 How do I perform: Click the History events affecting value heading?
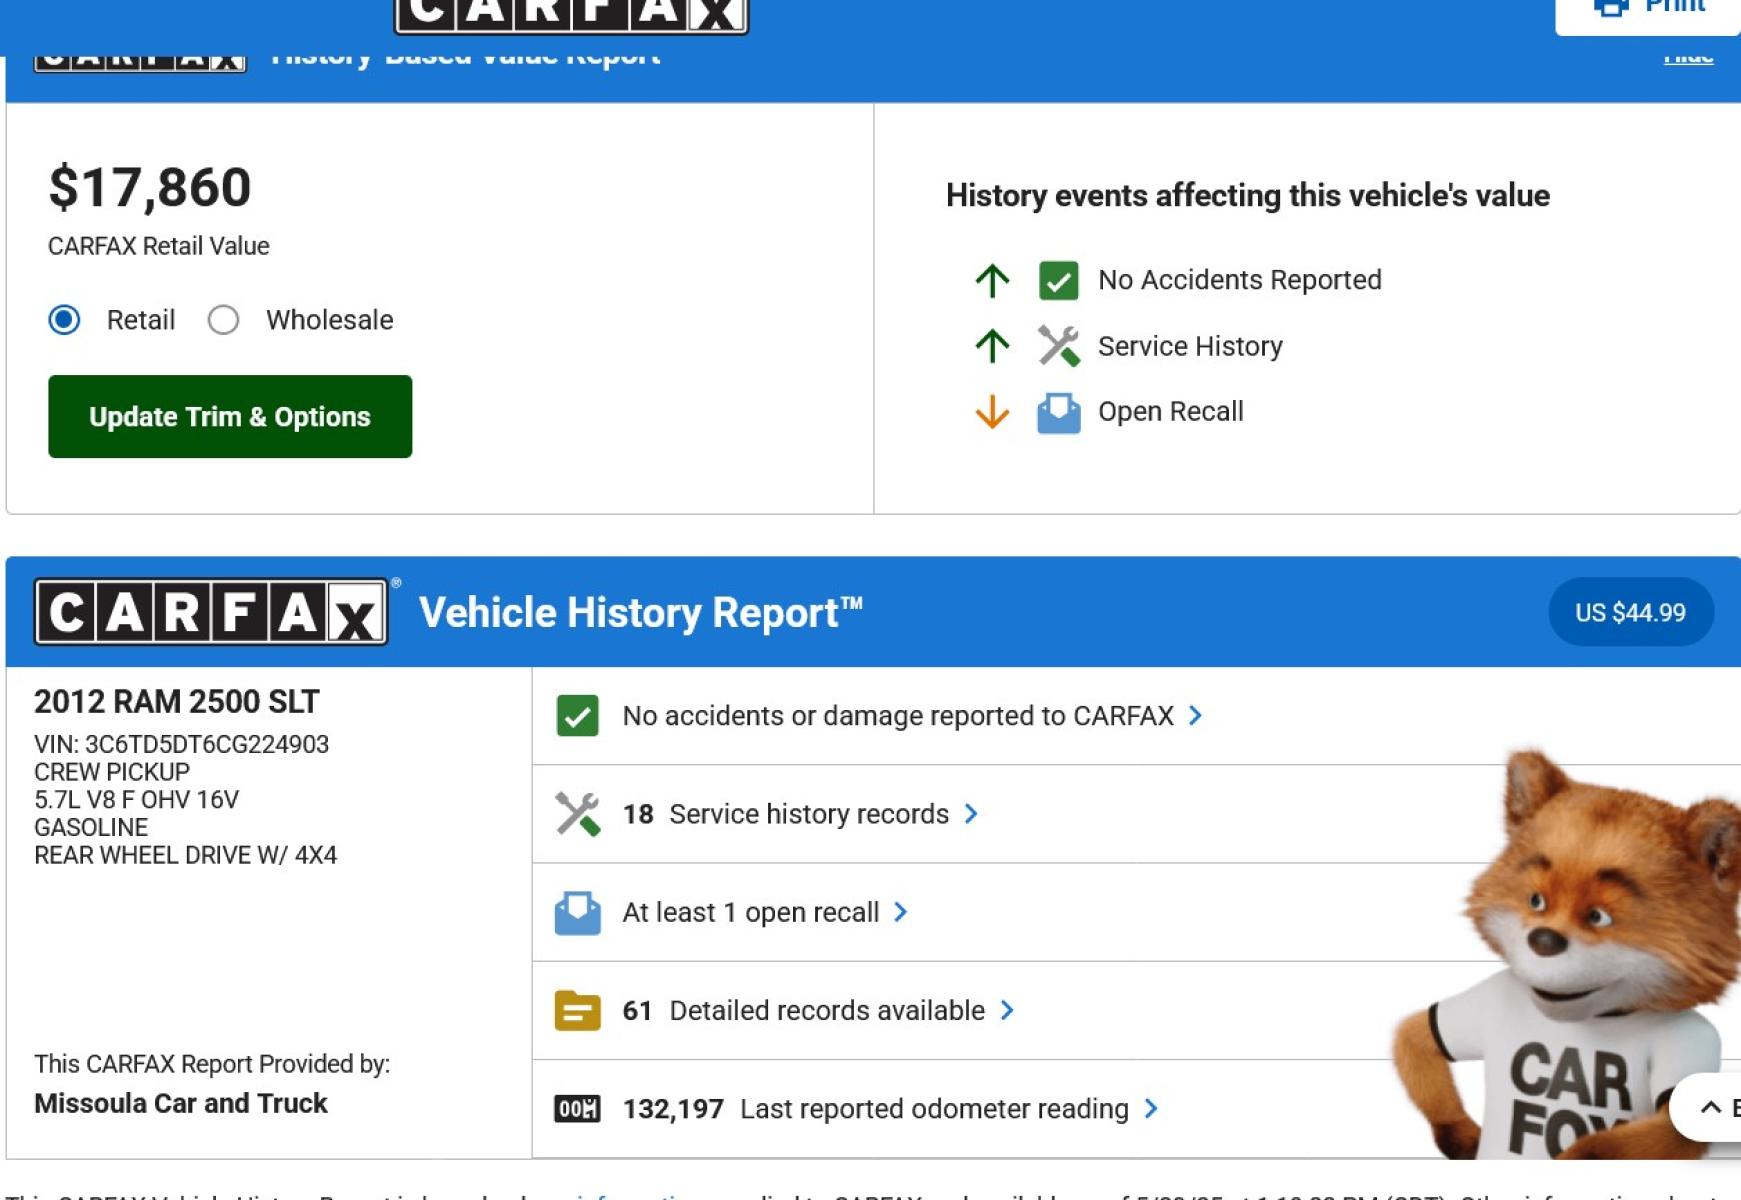1248,196
